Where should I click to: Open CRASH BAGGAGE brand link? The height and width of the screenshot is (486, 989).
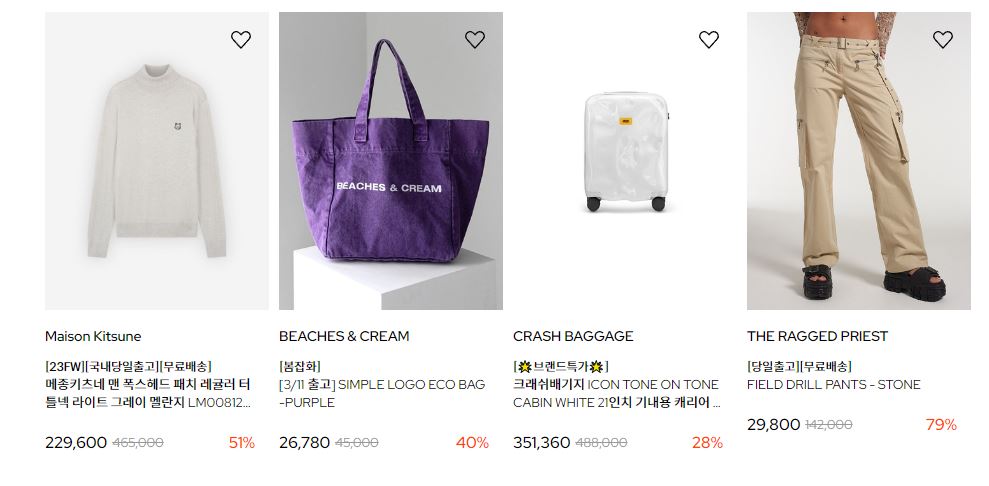point(573,336)
